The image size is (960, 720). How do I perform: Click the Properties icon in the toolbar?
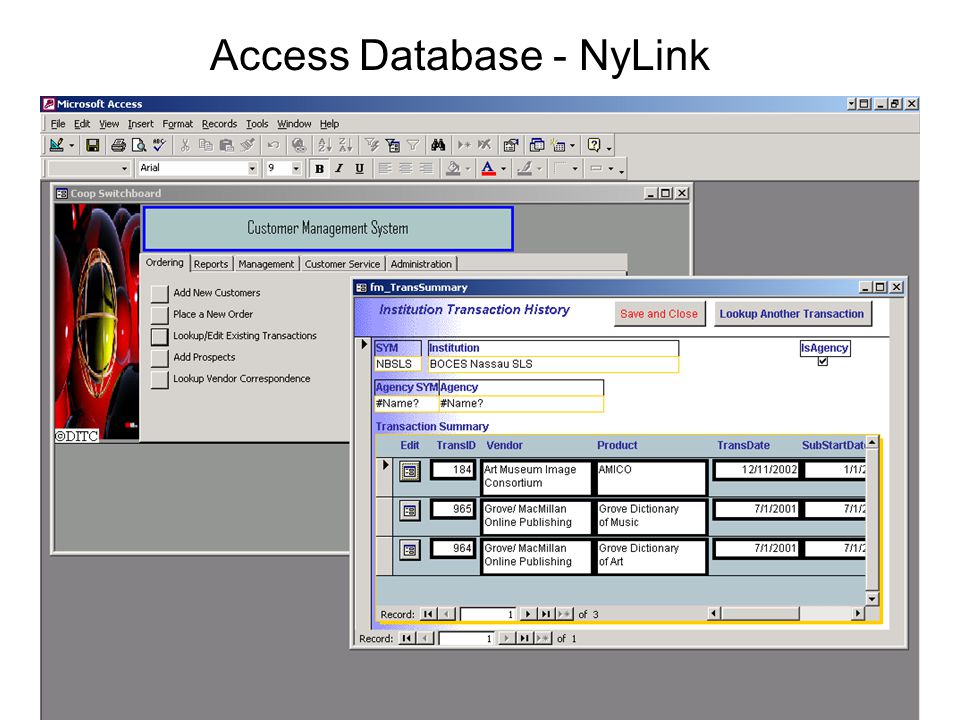tap(511, 145)
